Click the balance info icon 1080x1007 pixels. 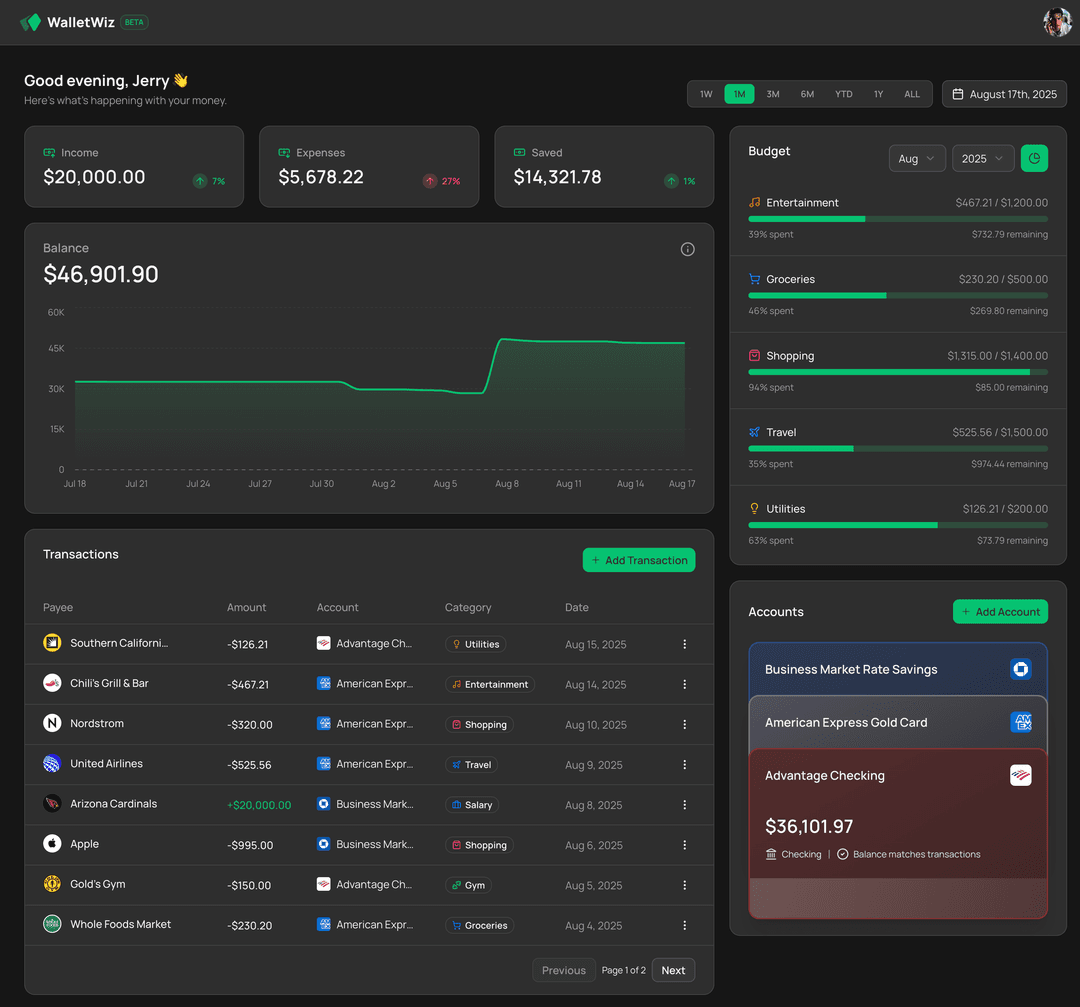tap(687, 249)
